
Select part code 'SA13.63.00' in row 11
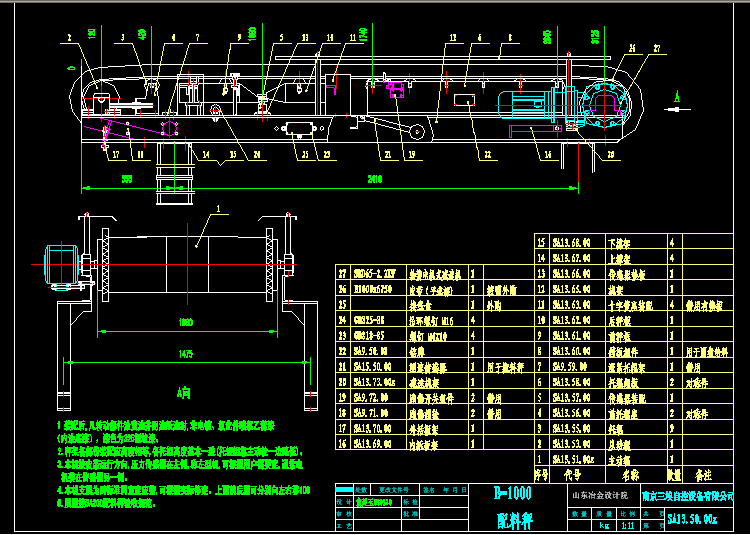point(571,305)
